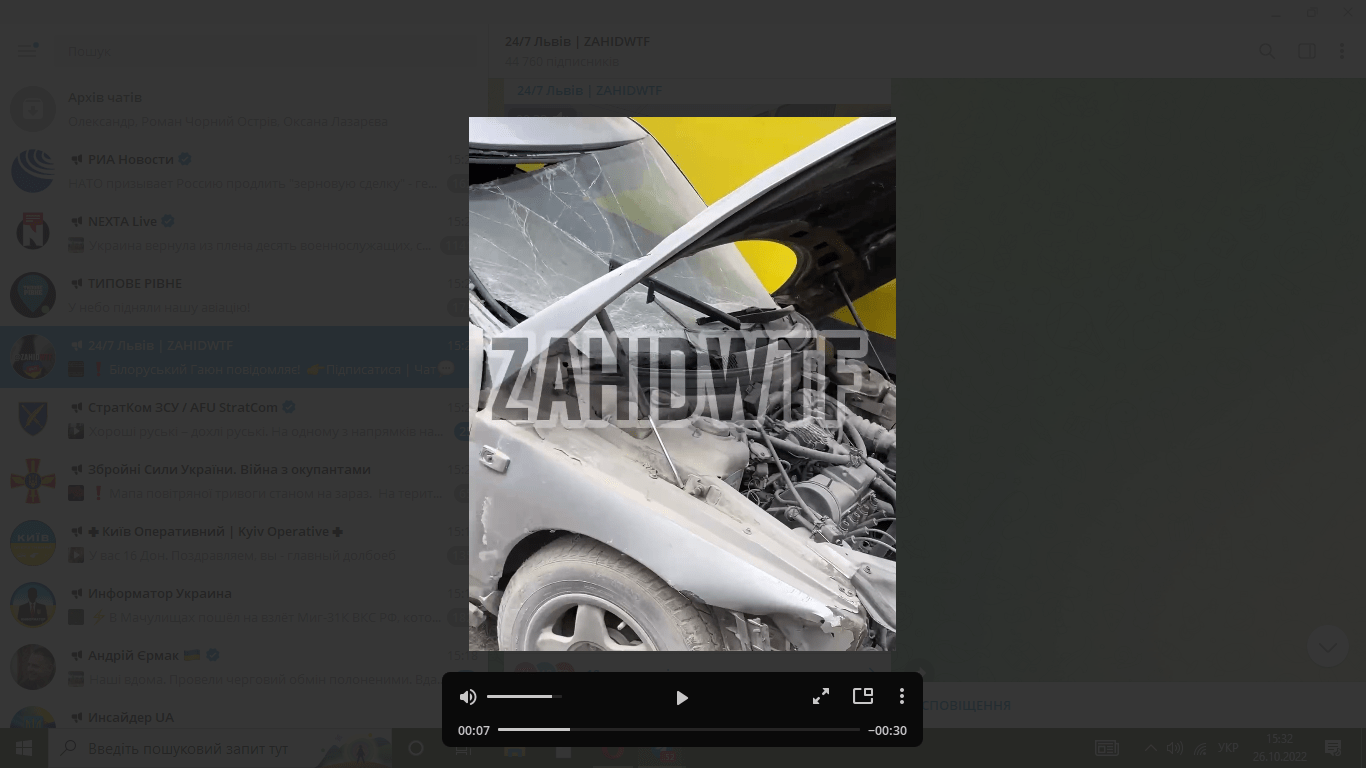
Task: Search within the chat using the magnifier icon
Action: point(1267,51)
